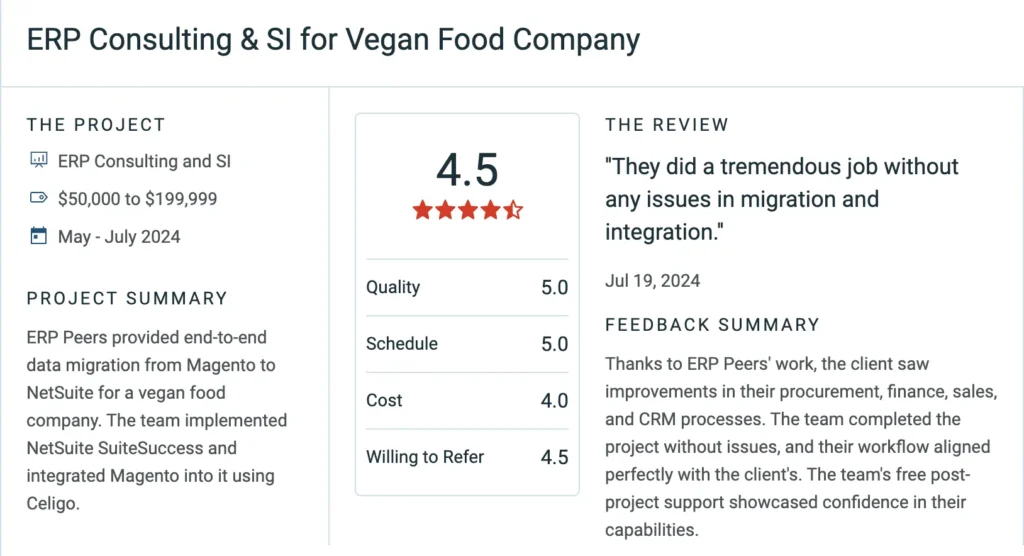Click the review quote text
The width and height of the screenshot is (1024, 556).
(x=781, y=199)
